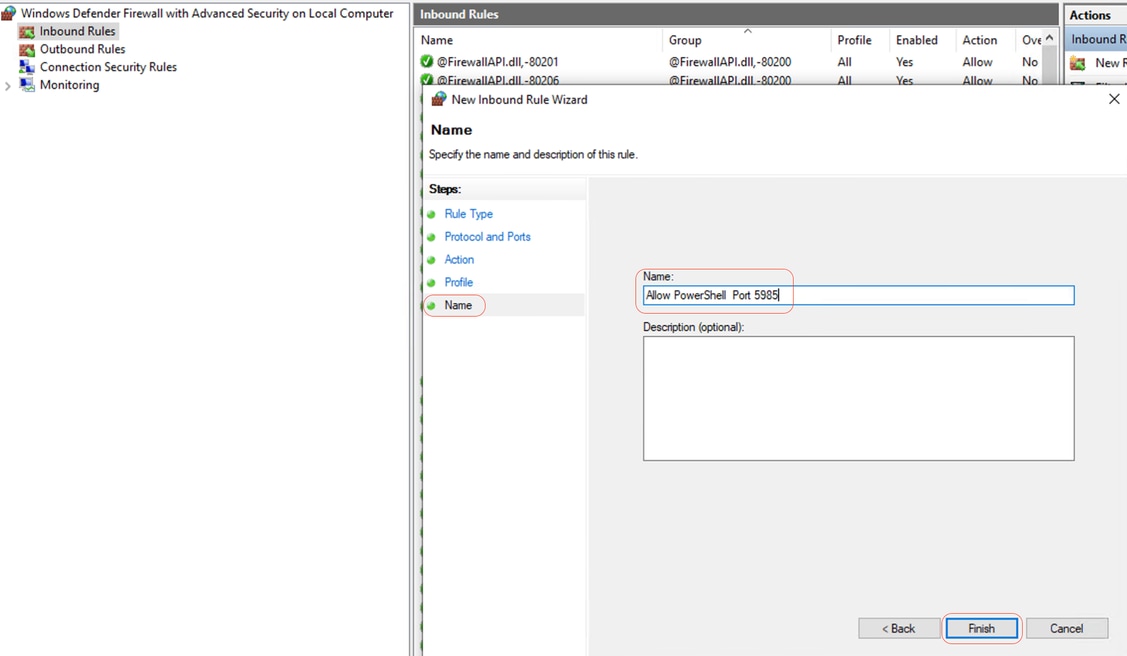Click green dot beside the Profile step

[431, 283]
